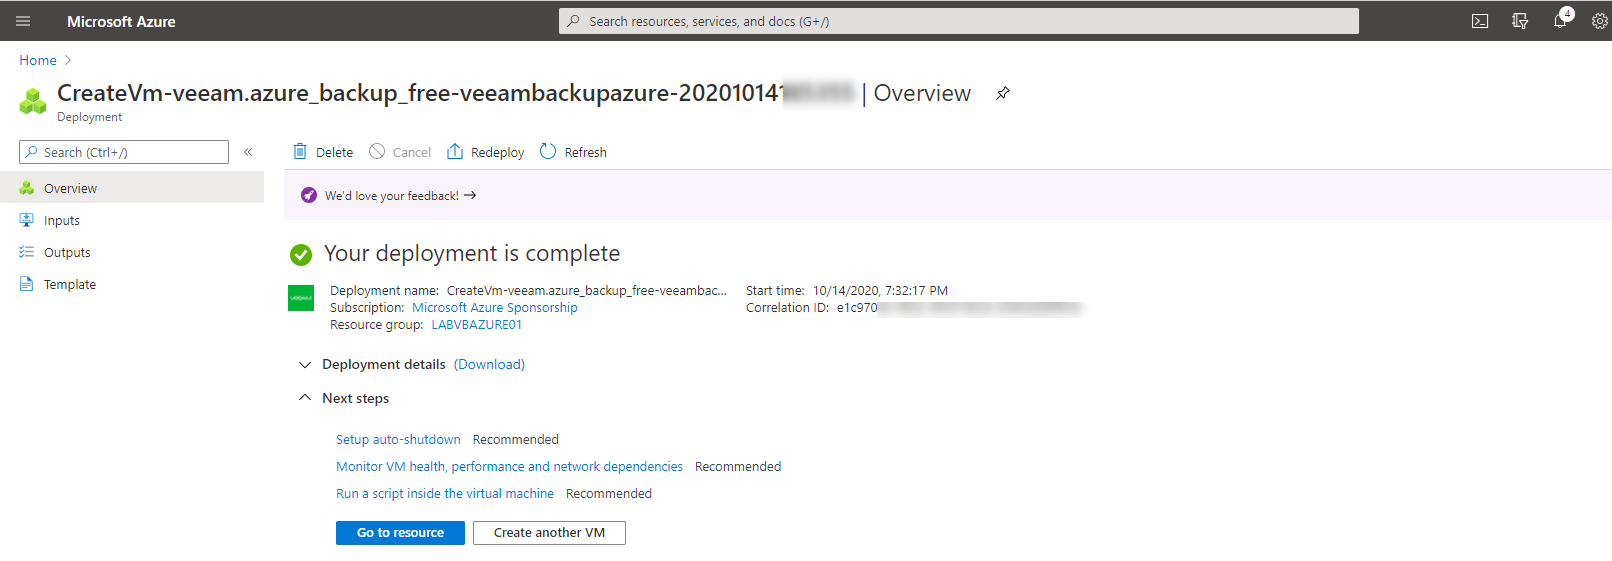The width and height of the screenshot is (1612, 561).
Task: Open Monitor VM health and performance link
Action: pyautogui.click(x=509, y=467)
